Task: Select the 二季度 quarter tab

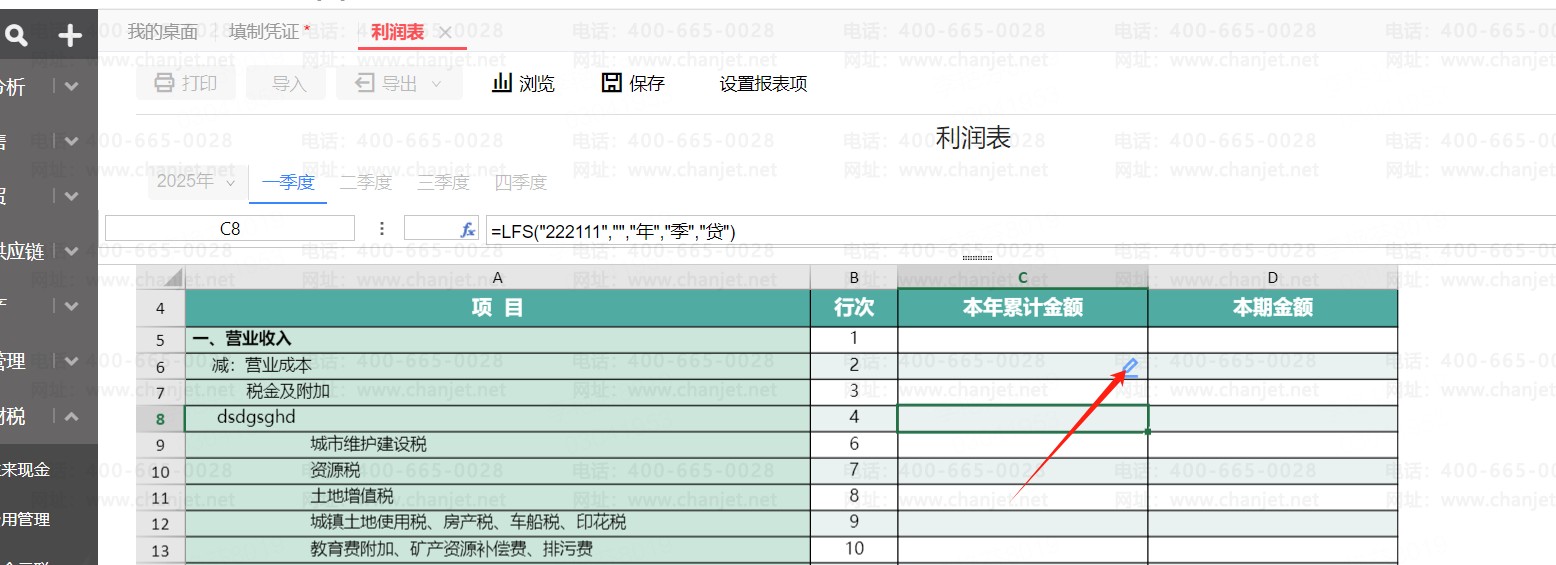Action: [365, 182]
